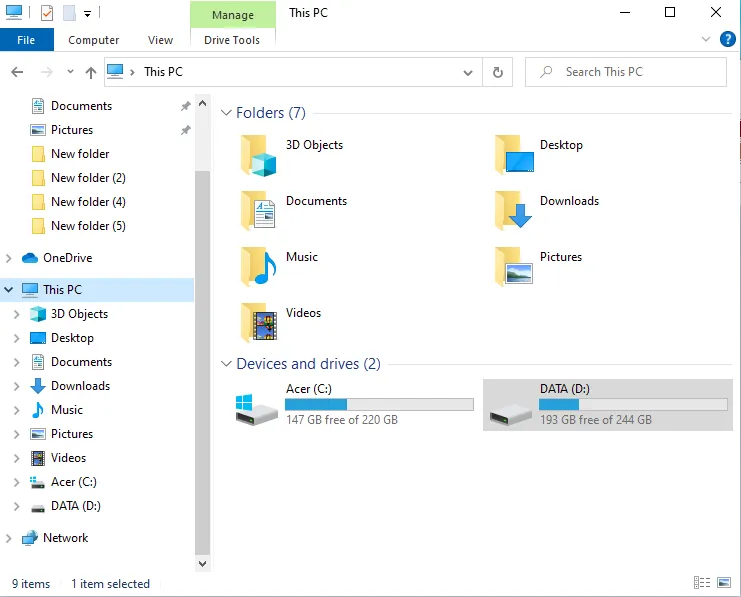The image size is (741, 597).
Task: Select the Desktop folder icon
Action: click(514, 155)
